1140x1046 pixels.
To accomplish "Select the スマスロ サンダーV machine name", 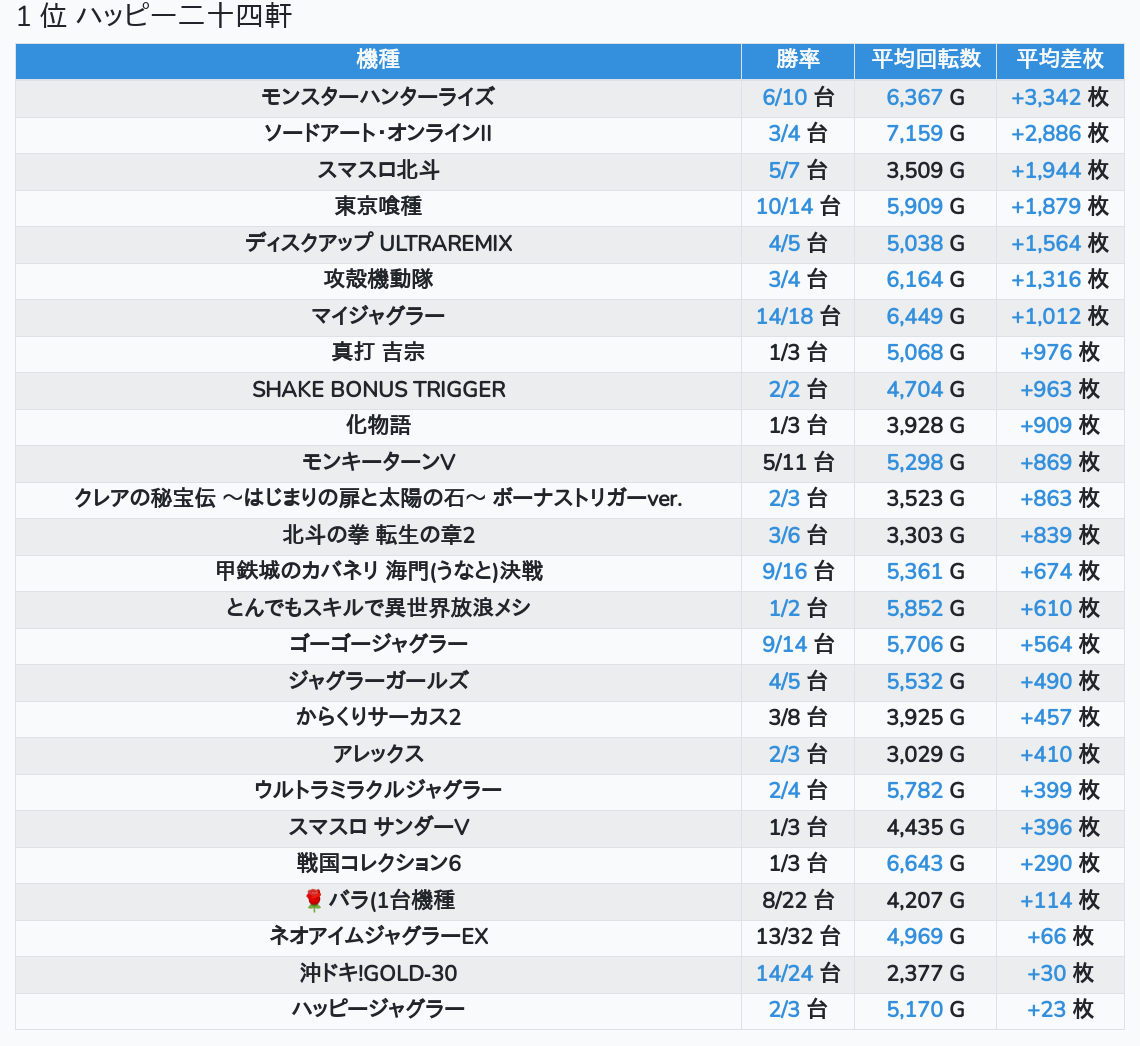I will coord(378,827).
